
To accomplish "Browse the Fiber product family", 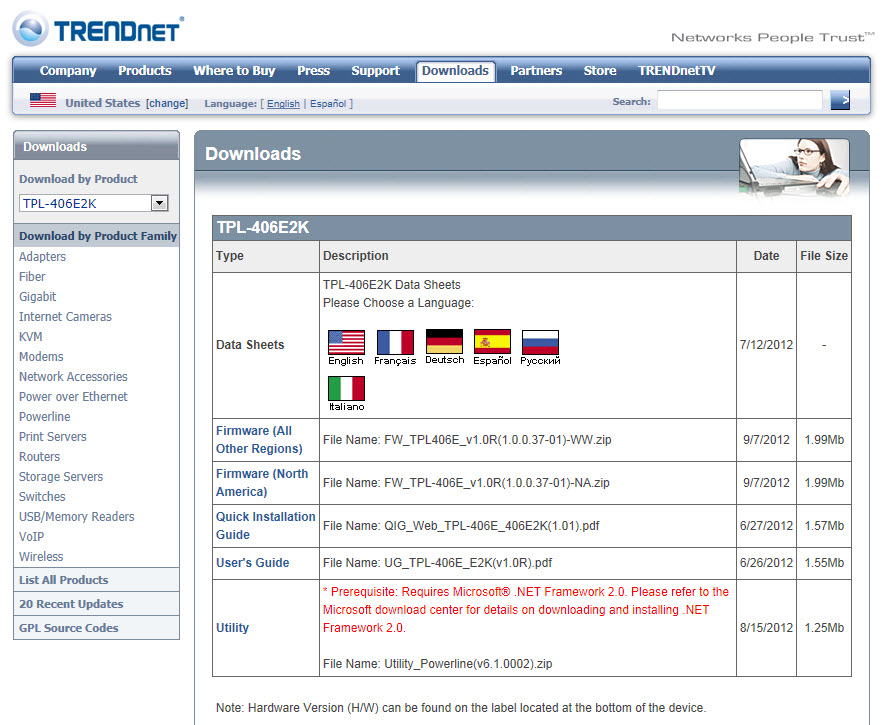I will click(x=32, y=276).
